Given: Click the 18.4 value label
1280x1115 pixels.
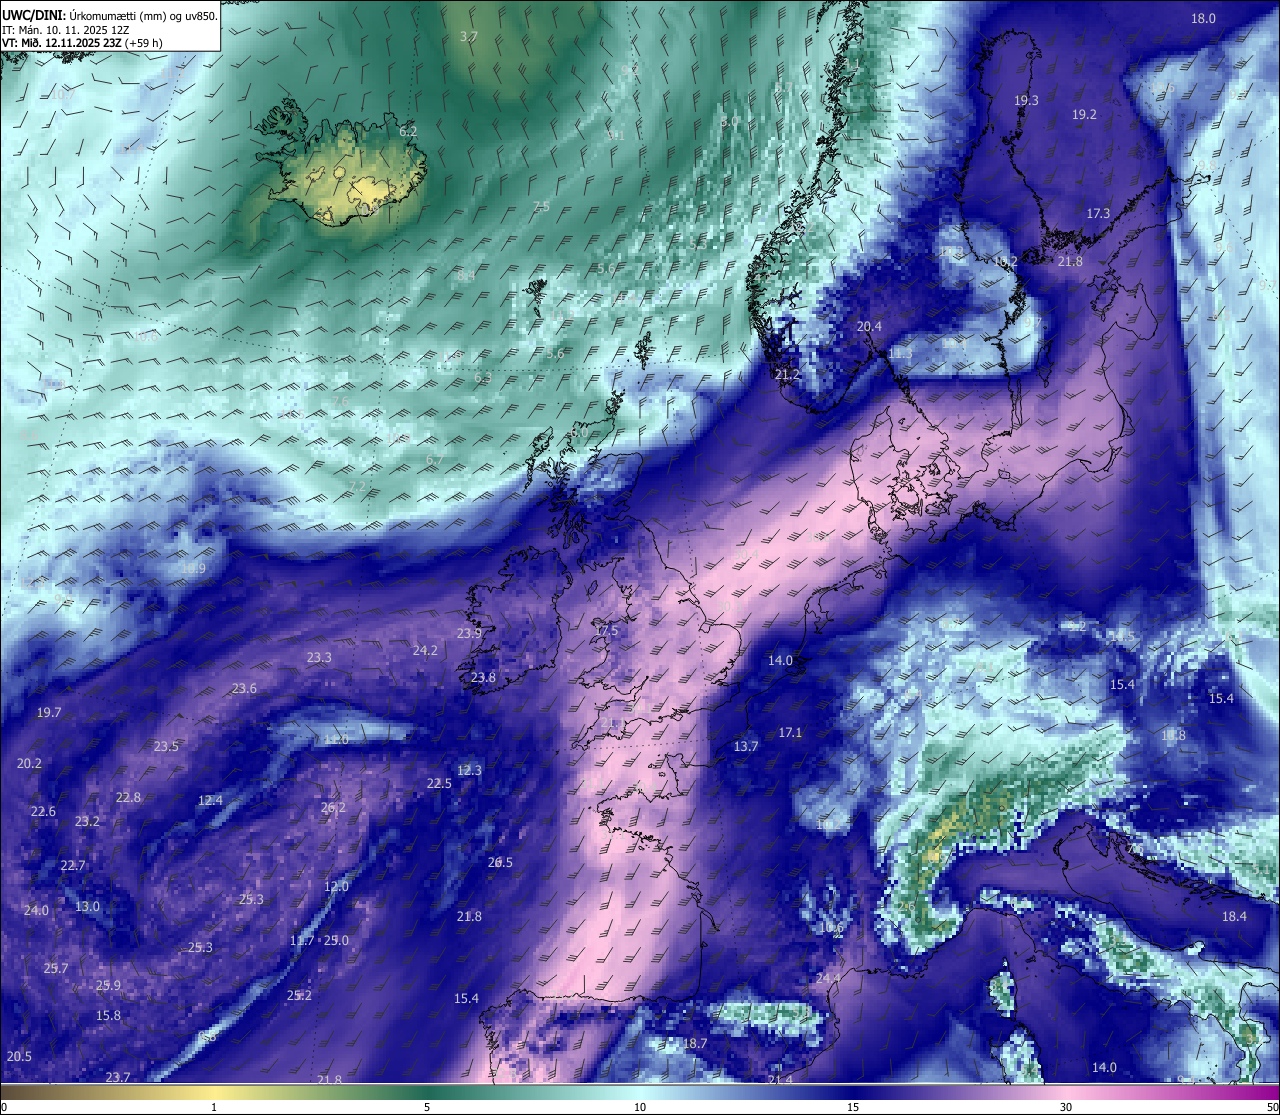Looking at the screenshot, I should click(1234, 916).
